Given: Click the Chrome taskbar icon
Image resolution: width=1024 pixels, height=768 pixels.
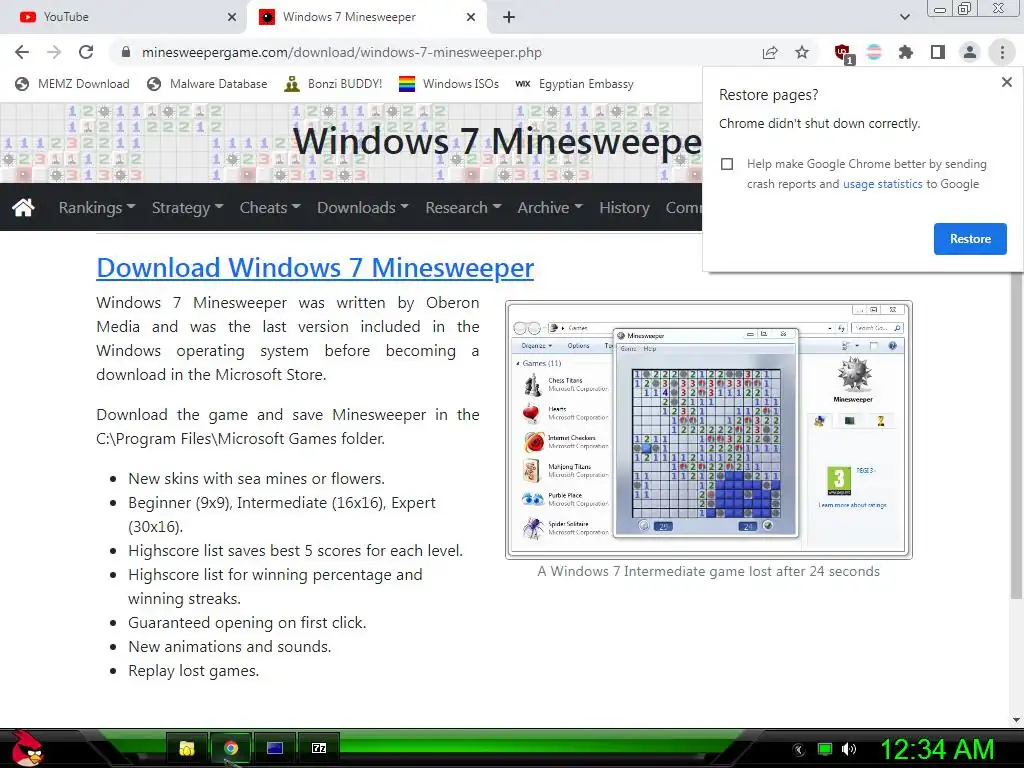Looking at the screenshot, I should (x=231, y=748).
